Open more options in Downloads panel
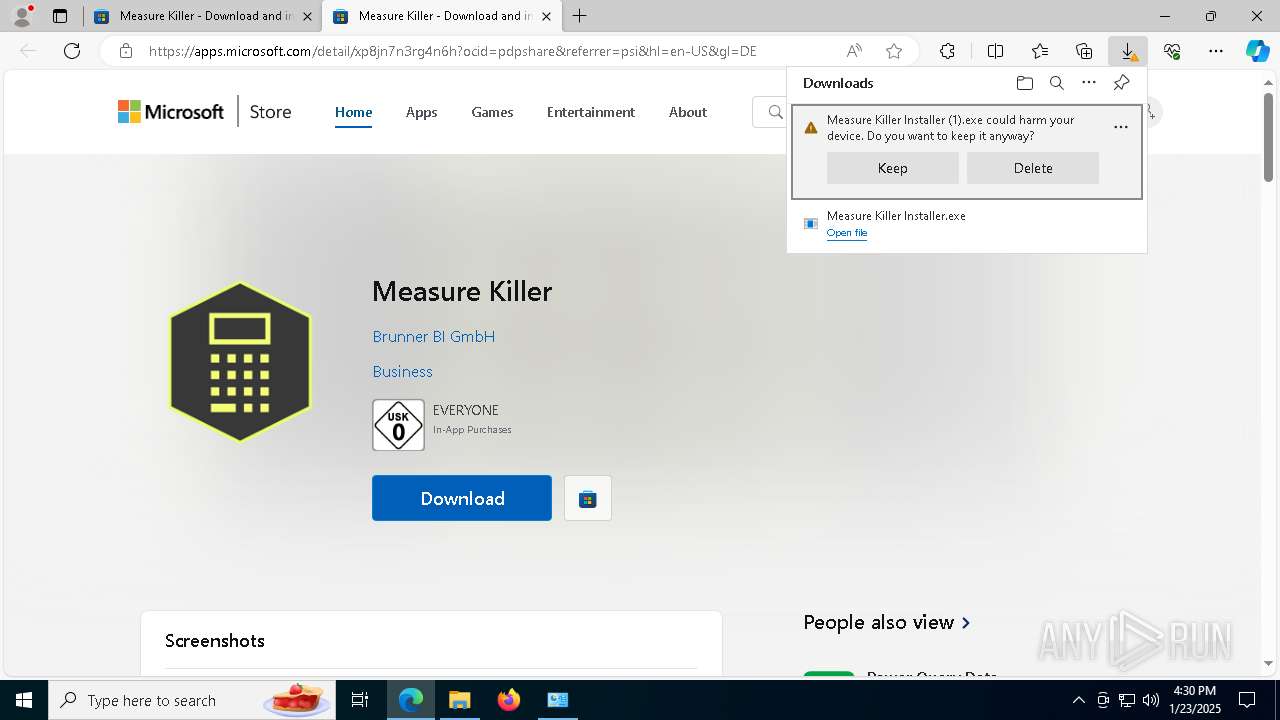The height and width of the screenshot is (720, 1280). tap(1089, 83)
